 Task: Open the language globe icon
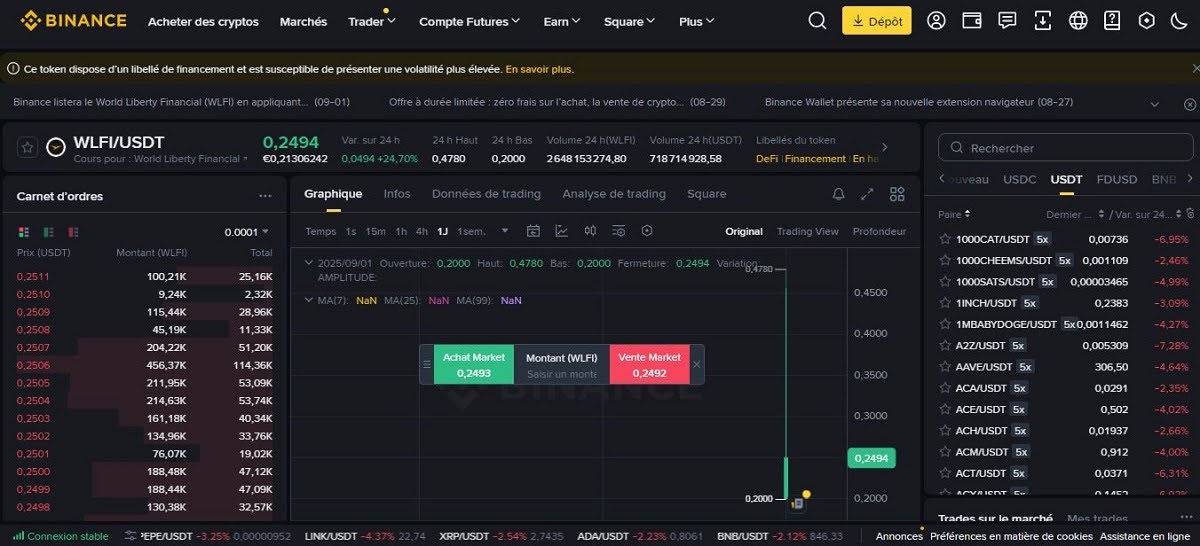coord(1078,20)
